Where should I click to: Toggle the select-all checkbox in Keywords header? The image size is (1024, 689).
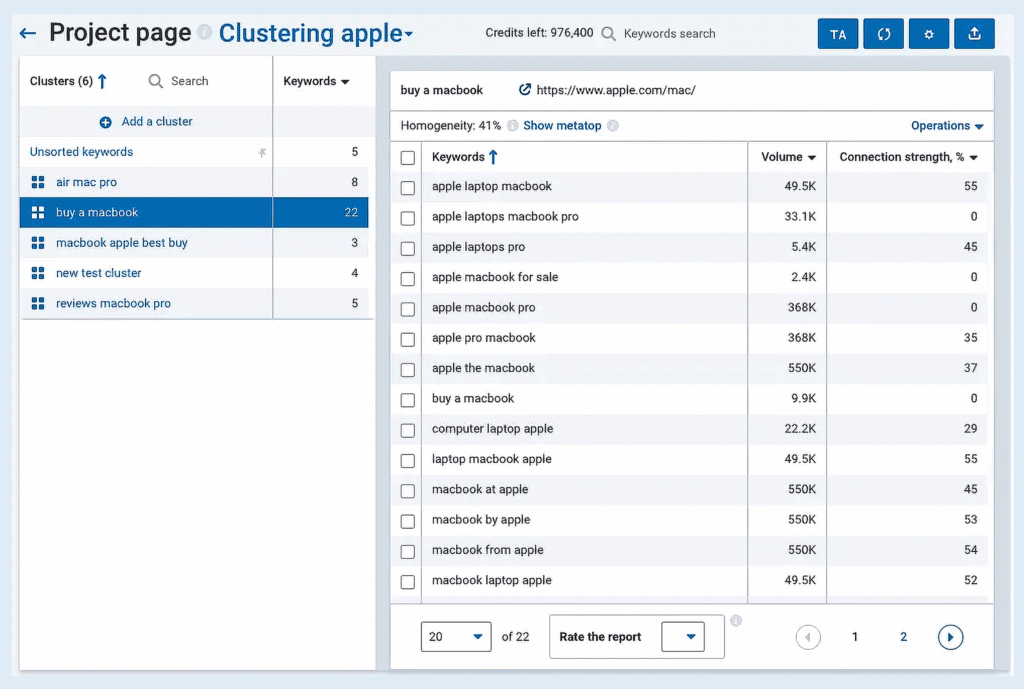coord(408,157)
